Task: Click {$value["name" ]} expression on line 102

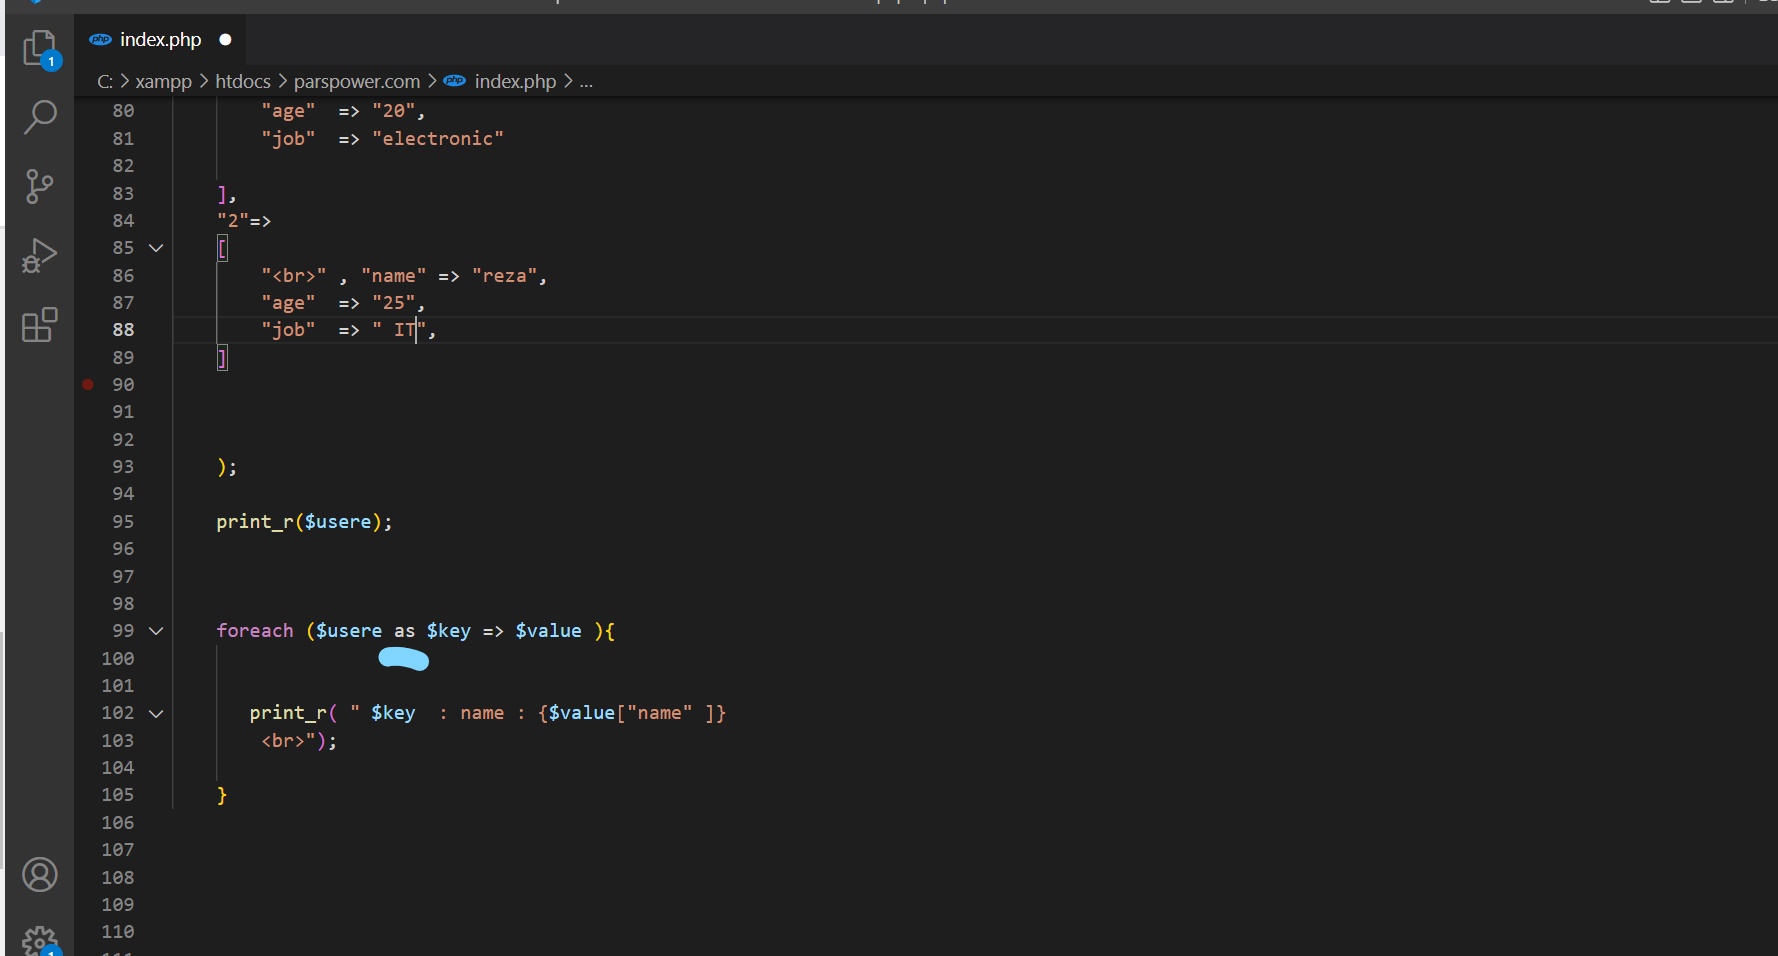Action: click(631, 713)
